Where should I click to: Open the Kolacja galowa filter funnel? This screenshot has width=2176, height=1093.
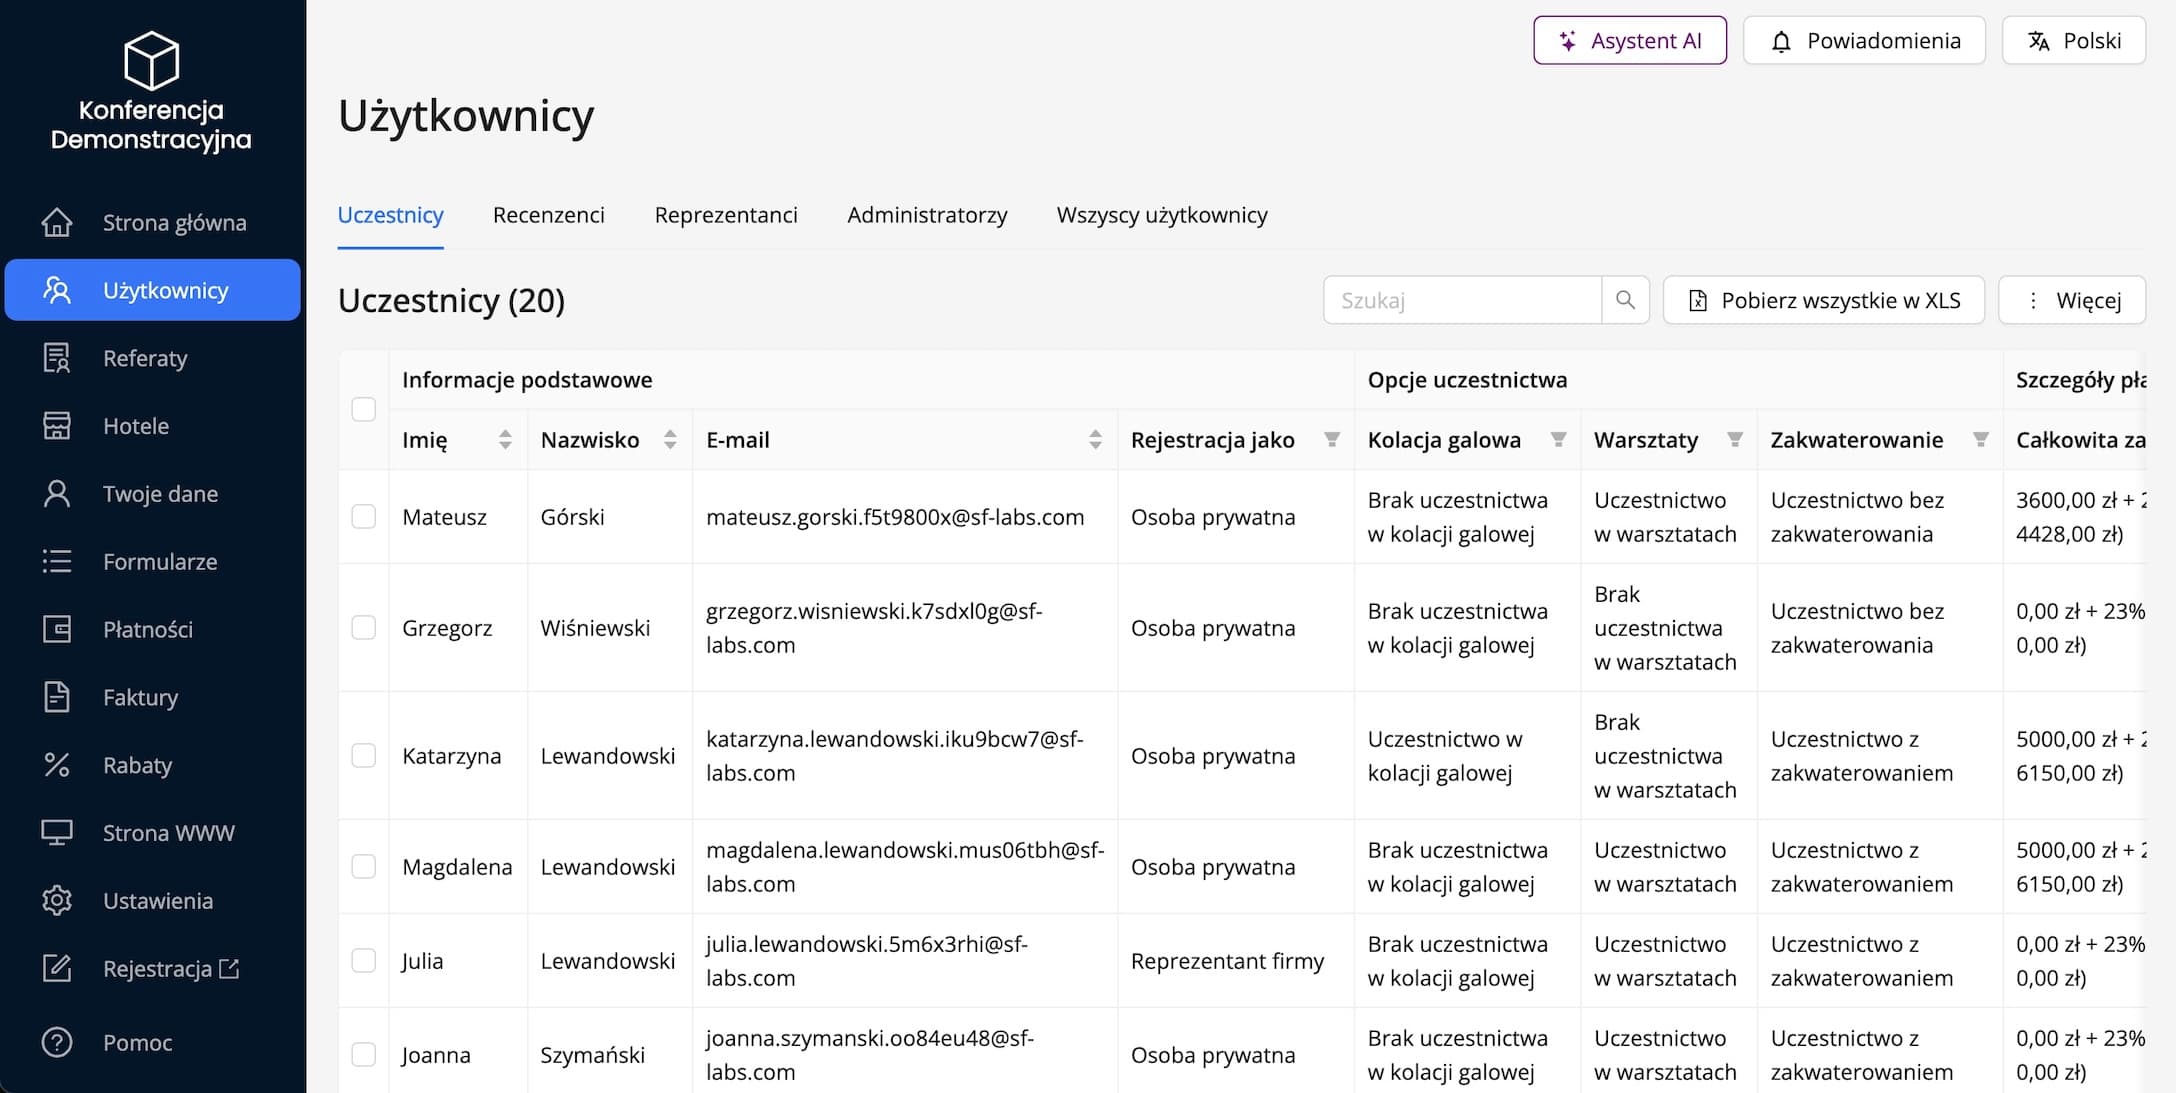(1558, 440)
